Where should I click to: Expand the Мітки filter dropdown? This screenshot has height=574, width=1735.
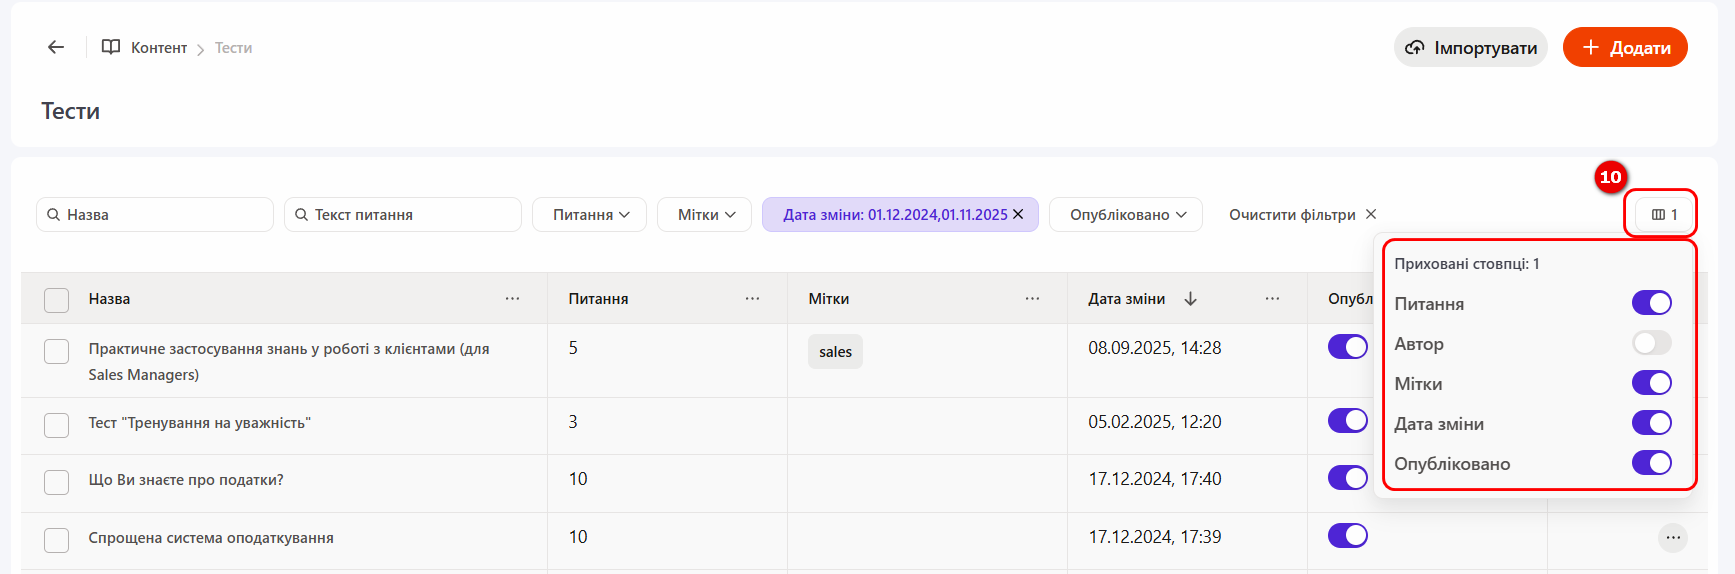705,214
